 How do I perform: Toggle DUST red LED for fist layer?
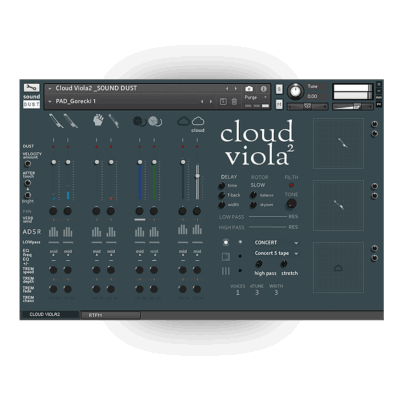coord(97,146)
